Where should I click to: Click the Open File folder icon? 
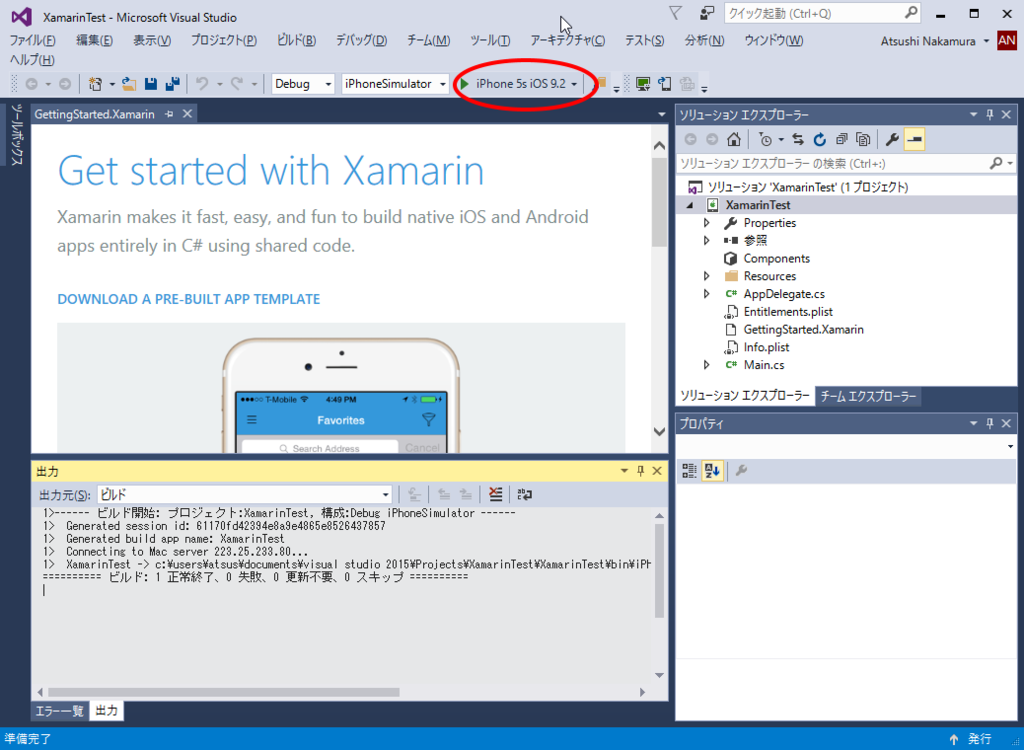pyautogui.click(x=129, y=84)
